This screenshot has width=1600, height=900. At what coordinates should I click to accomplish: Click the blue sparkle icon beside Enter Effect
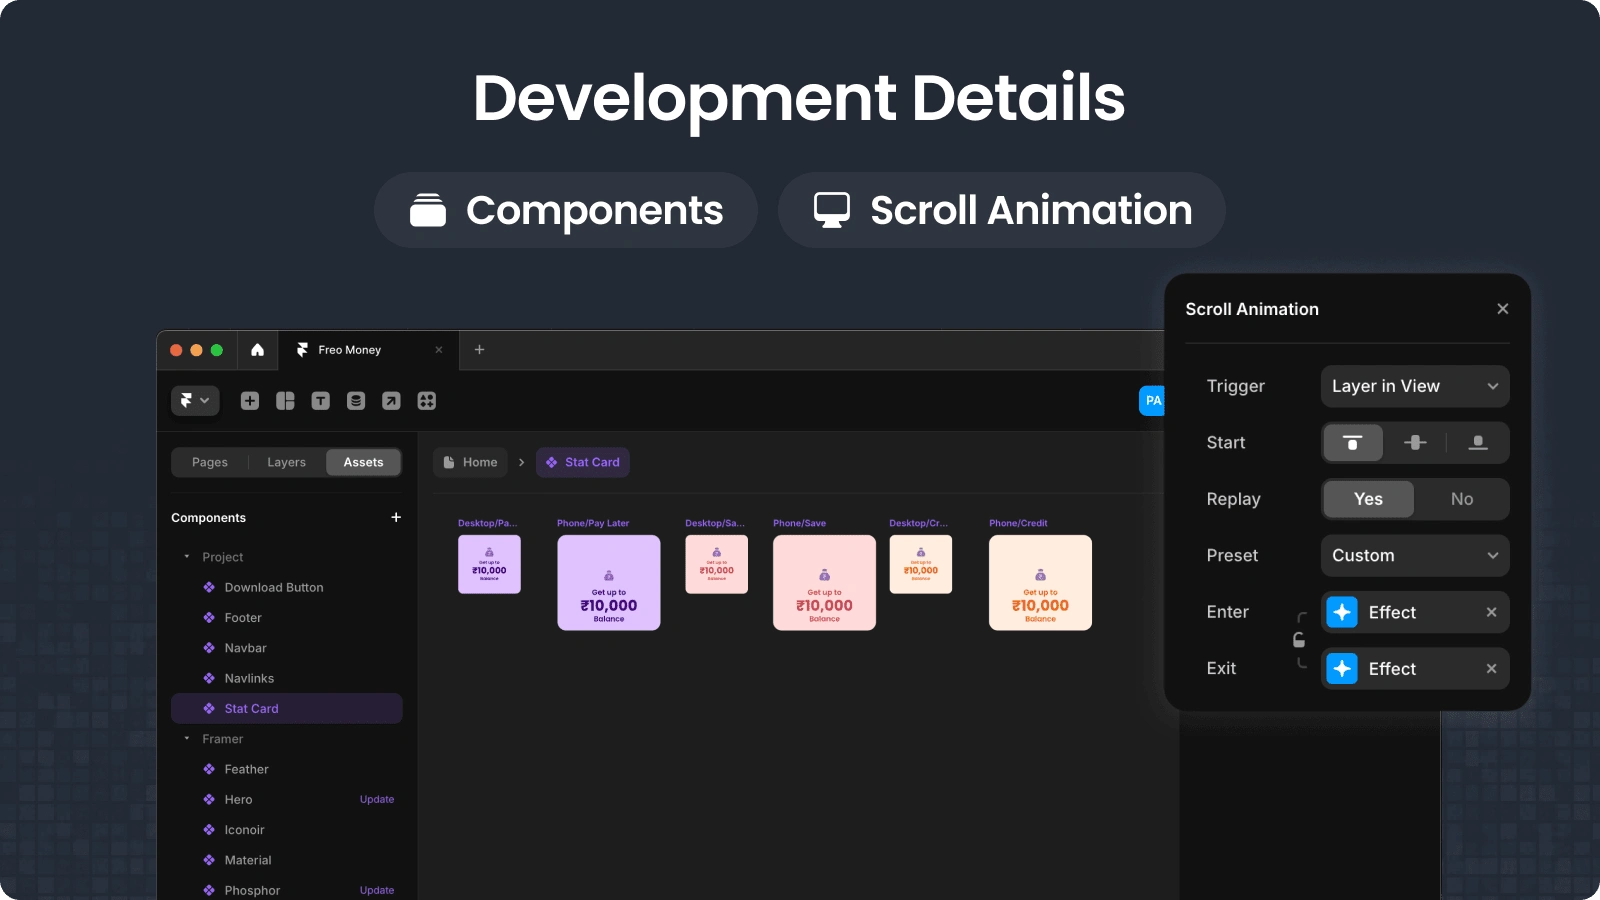pos(1342,612)
